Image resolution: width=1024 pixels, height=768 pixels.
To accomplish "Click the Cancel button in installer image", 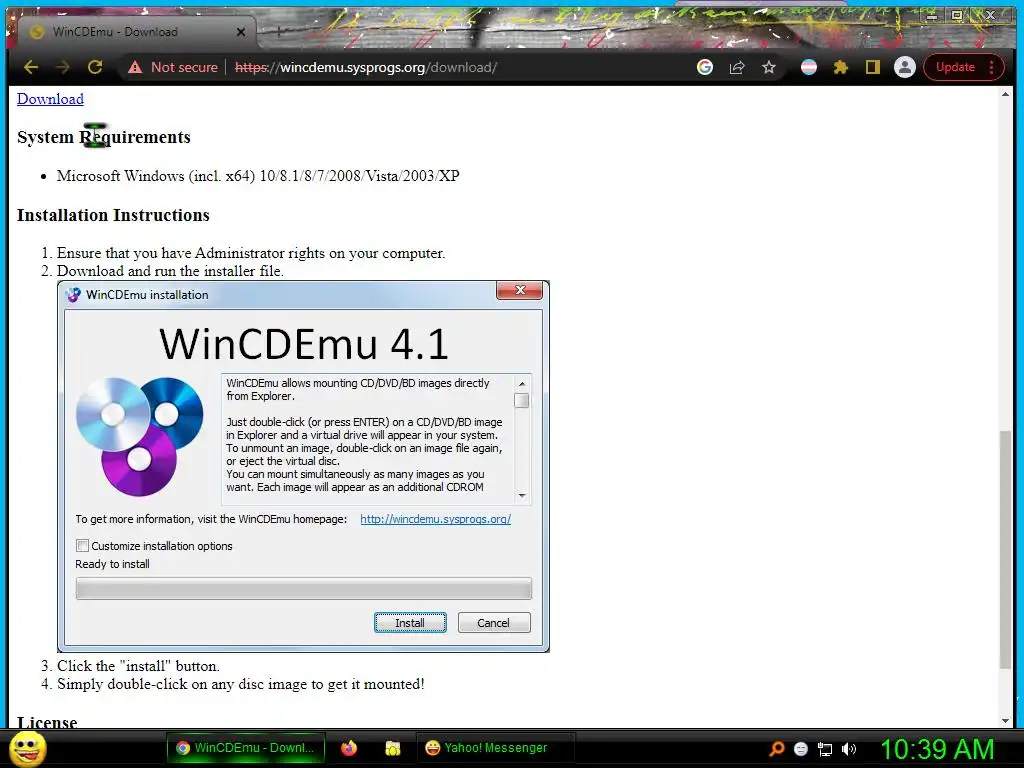I will [494, 623].
